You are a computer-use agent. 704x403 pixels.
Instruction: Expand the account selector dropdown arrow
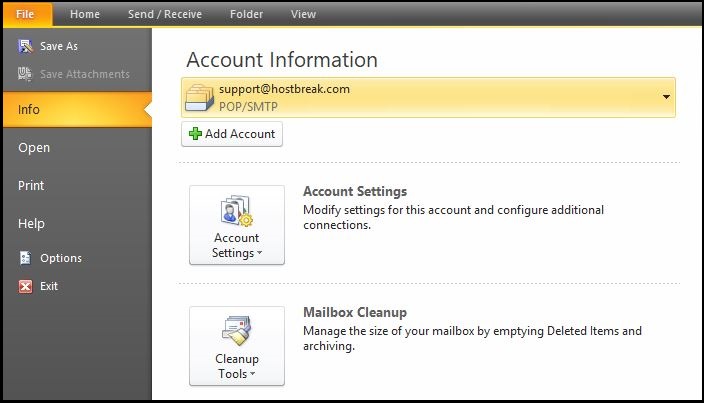click(666, 97)
